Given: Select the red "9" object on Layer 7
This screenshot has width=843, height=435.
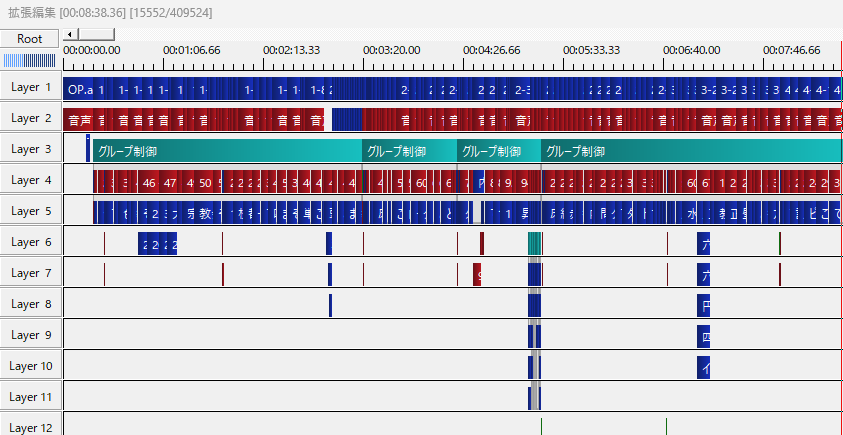Looking at the screenshot, I should coord(477,275).
